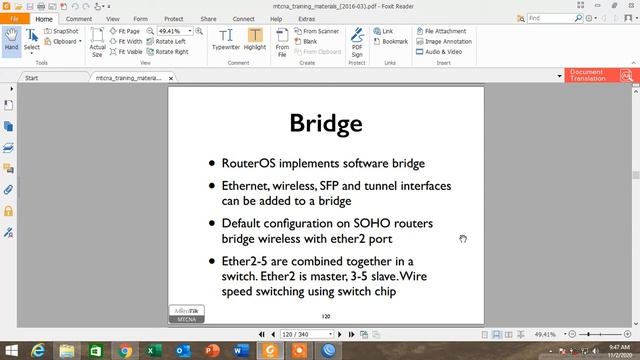
Task: Open the attachments paperclip panel
Action: [8, 190]
